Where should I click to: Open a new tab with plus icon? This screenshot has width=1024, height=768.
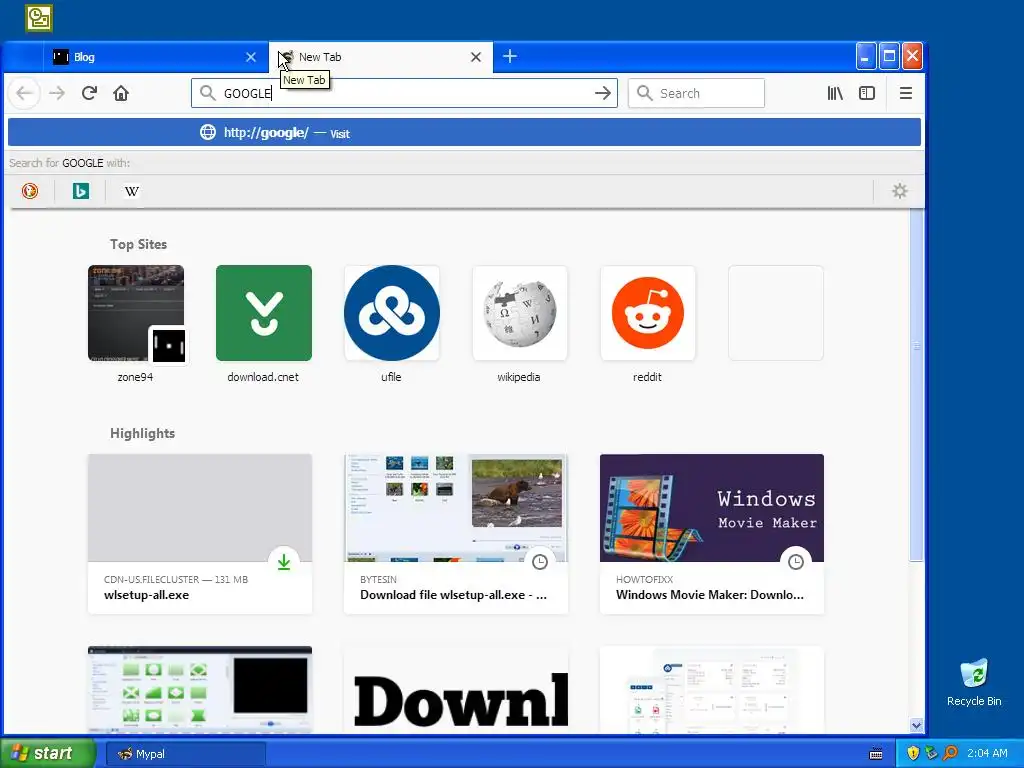(510, 57)
